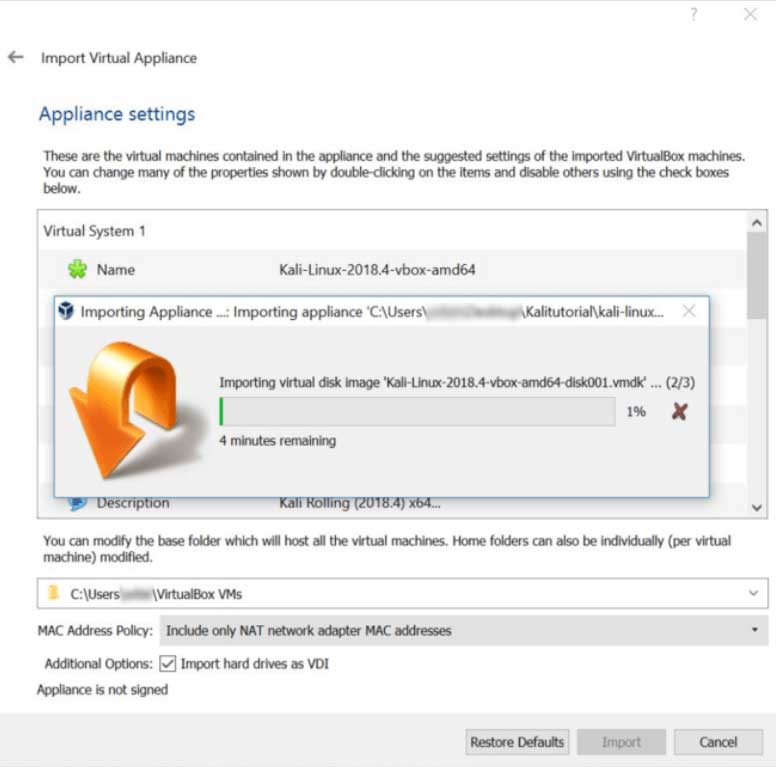Click the yellow folder icon in base folder field
The width and height of the screenshot is (776, 767).
point(53,592)
